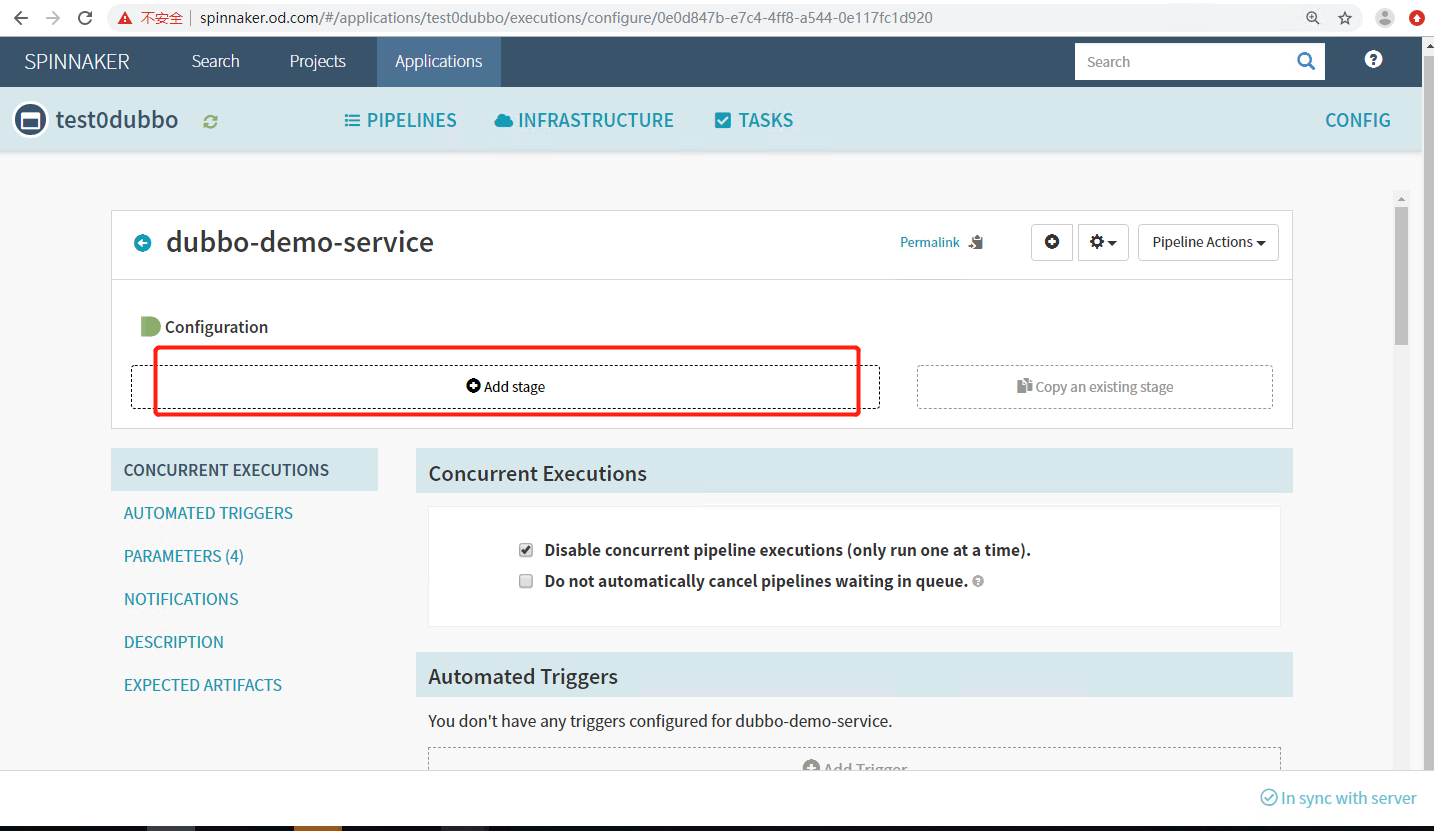Click the back arrow beside dubbo-demo-service

[143, 243]
